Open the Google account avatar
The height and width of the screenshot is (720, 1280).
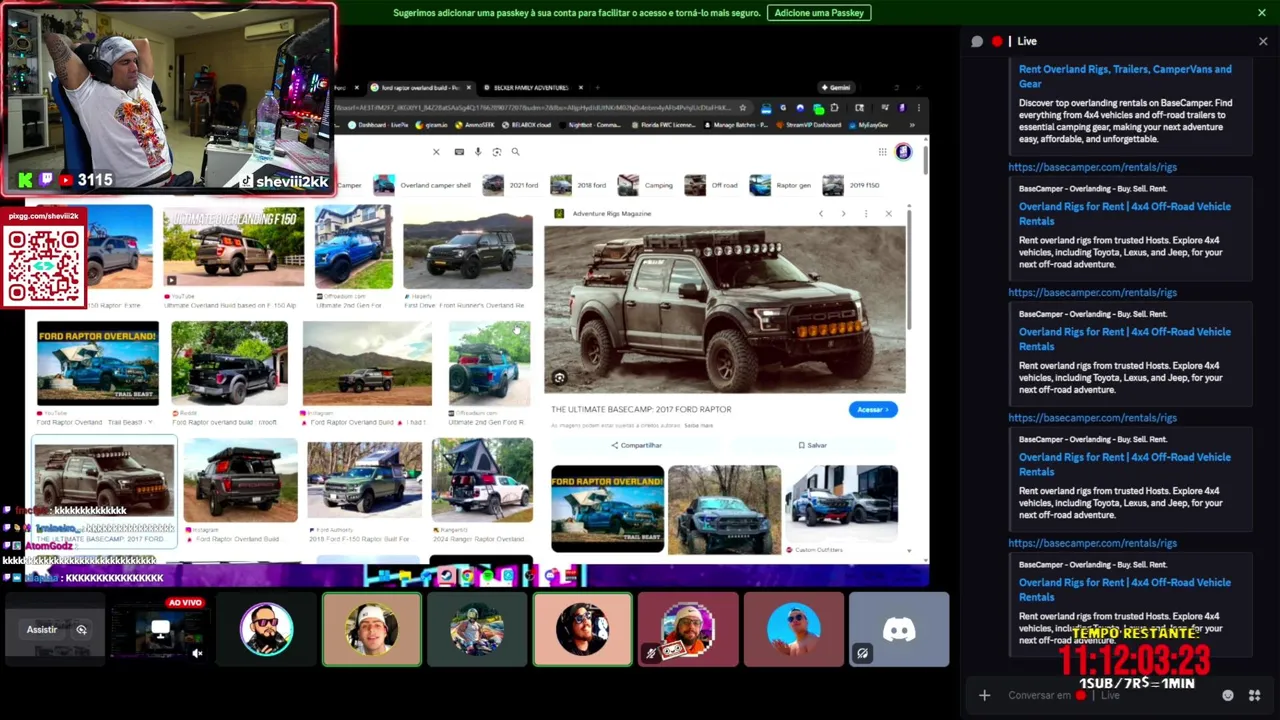[903, 152]
